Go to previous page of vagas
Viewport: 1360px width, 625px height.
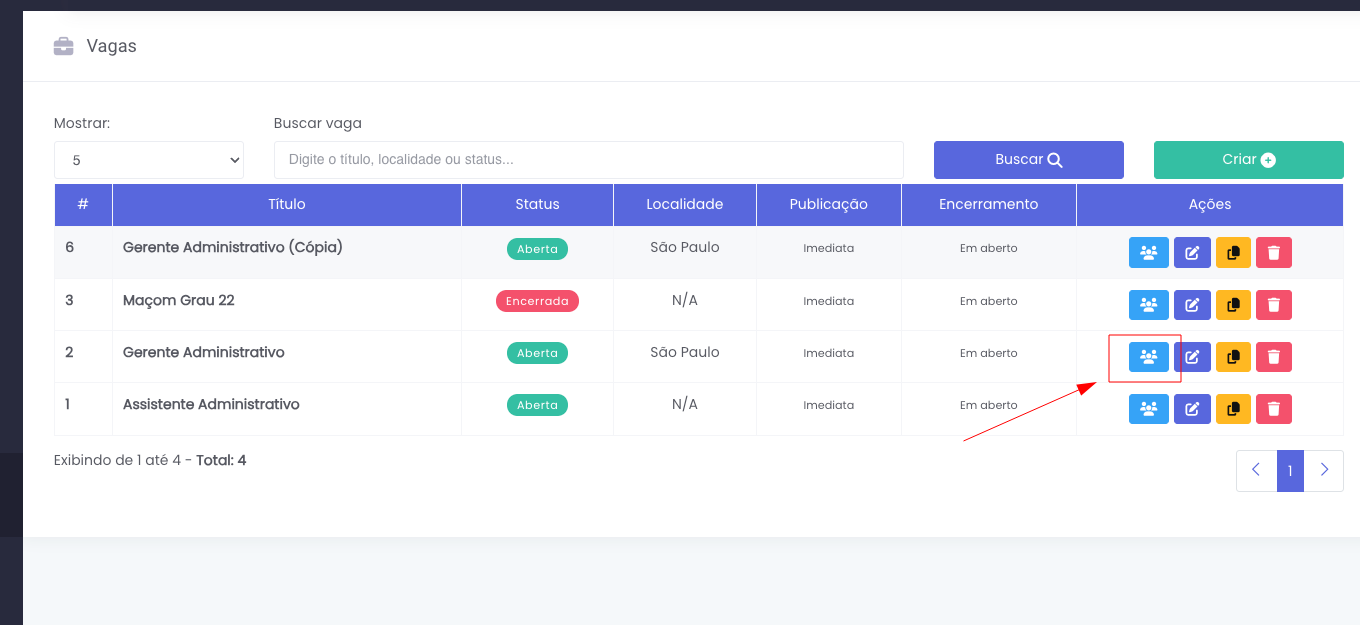(1257, 470)
